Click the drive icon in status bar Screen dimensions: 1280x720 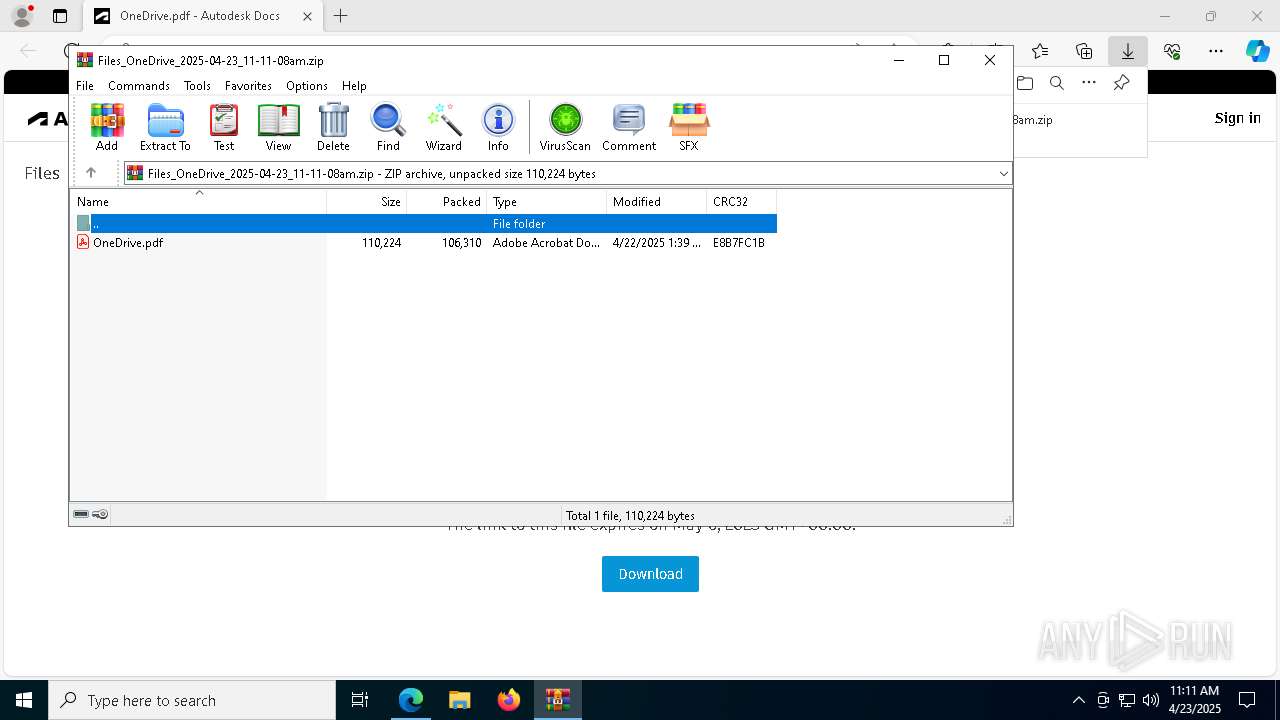[81, 514]
